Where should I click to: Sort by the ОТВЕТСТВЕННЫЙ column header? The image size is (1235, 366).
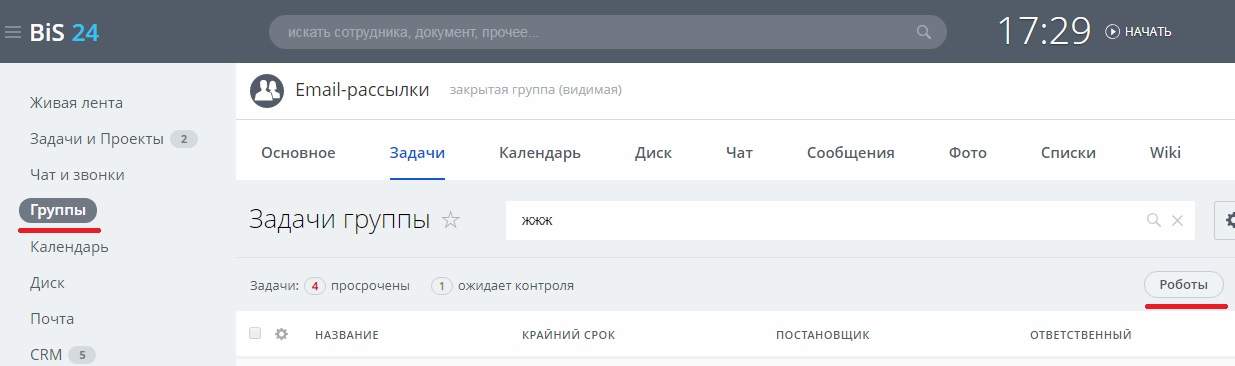point(1080,335)
